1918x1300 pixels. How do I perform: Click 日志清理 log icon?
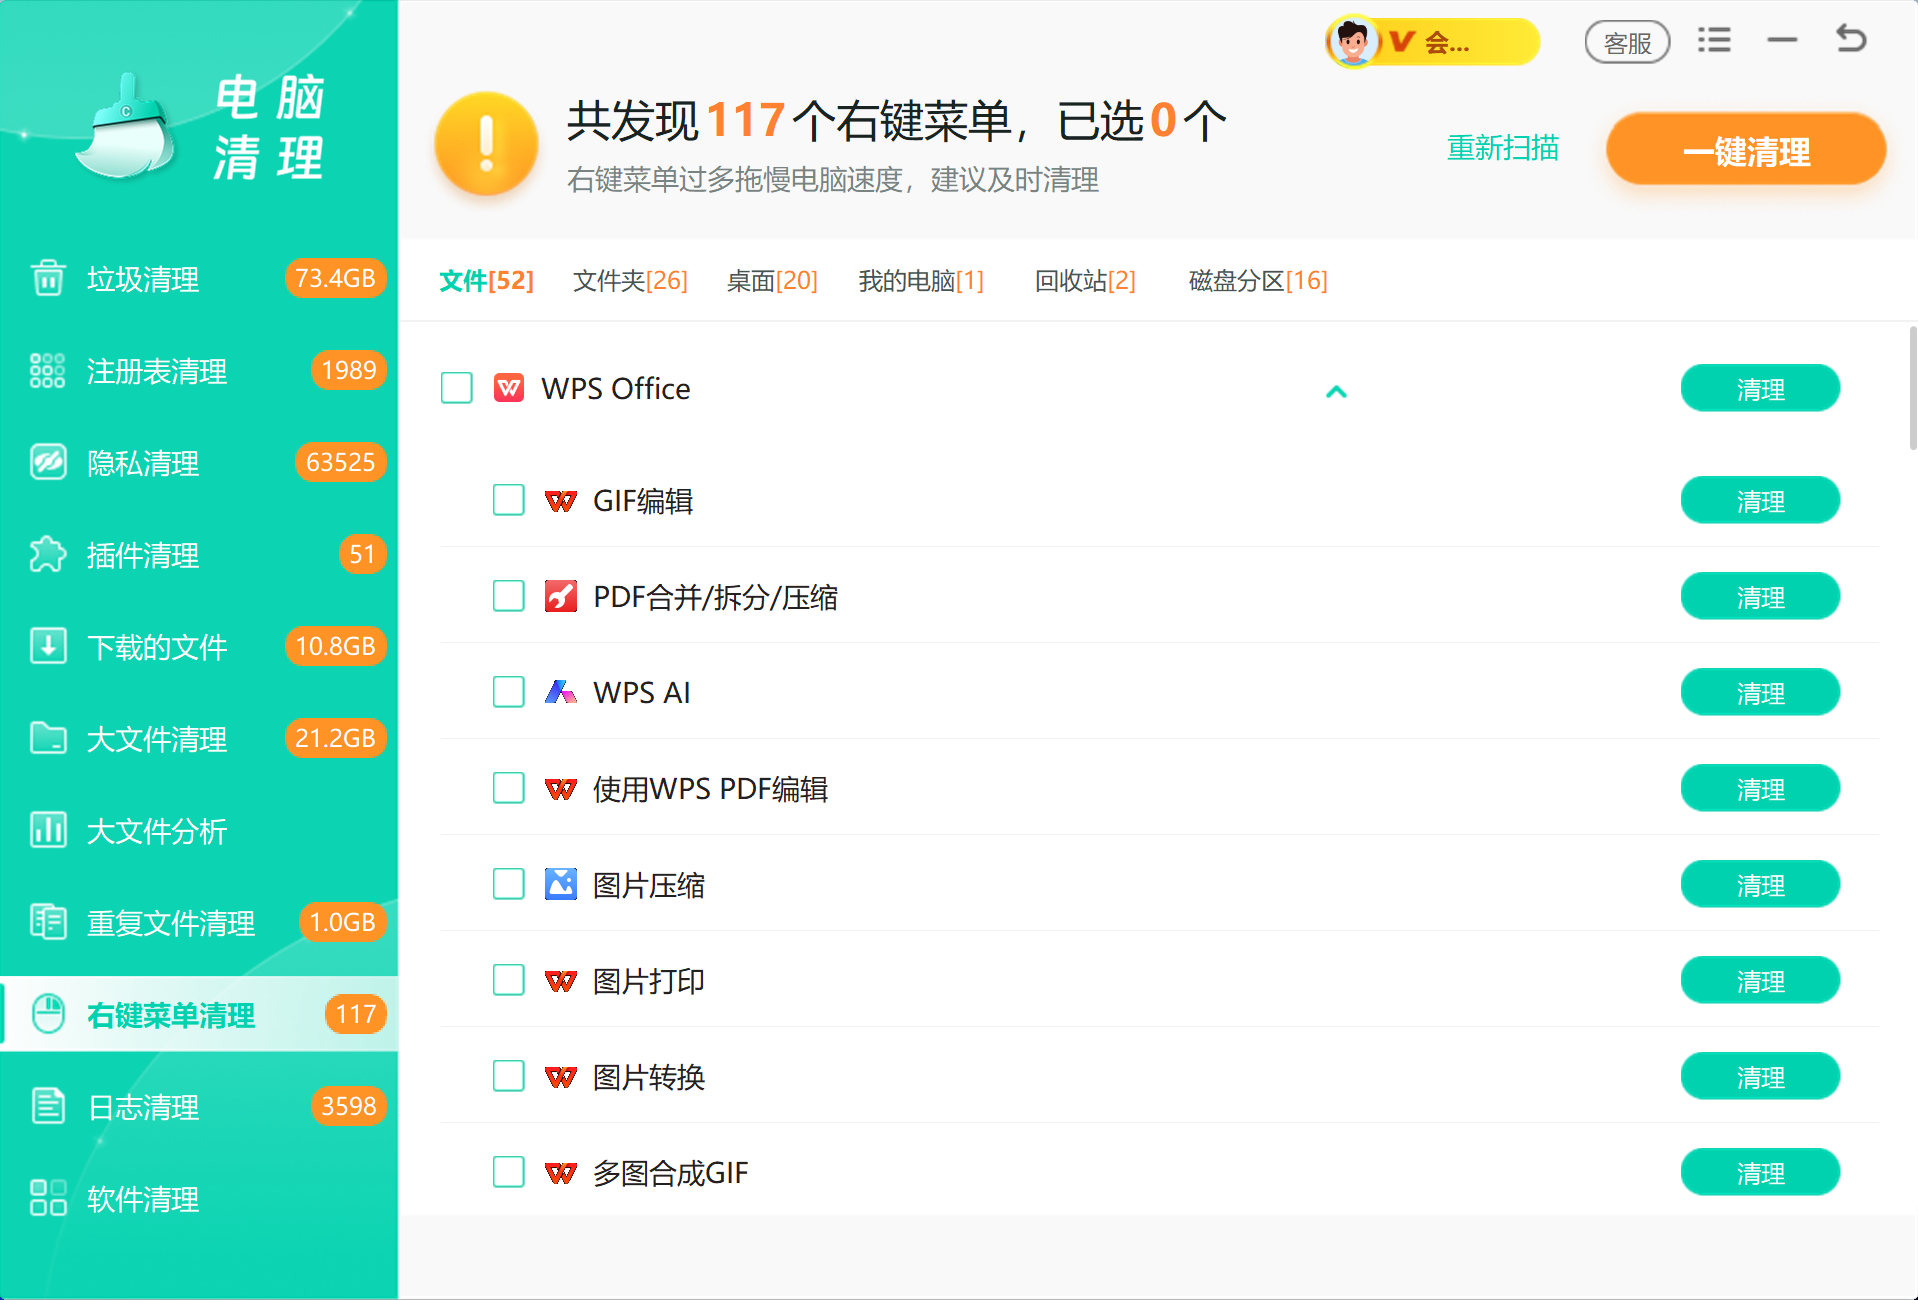click(x=48, y=1106)
